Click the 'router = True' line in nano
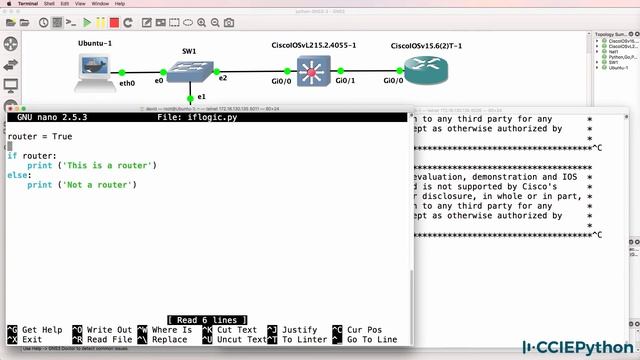Image resolution: width=640 pixels, height=360 pixels. [40, 136]
